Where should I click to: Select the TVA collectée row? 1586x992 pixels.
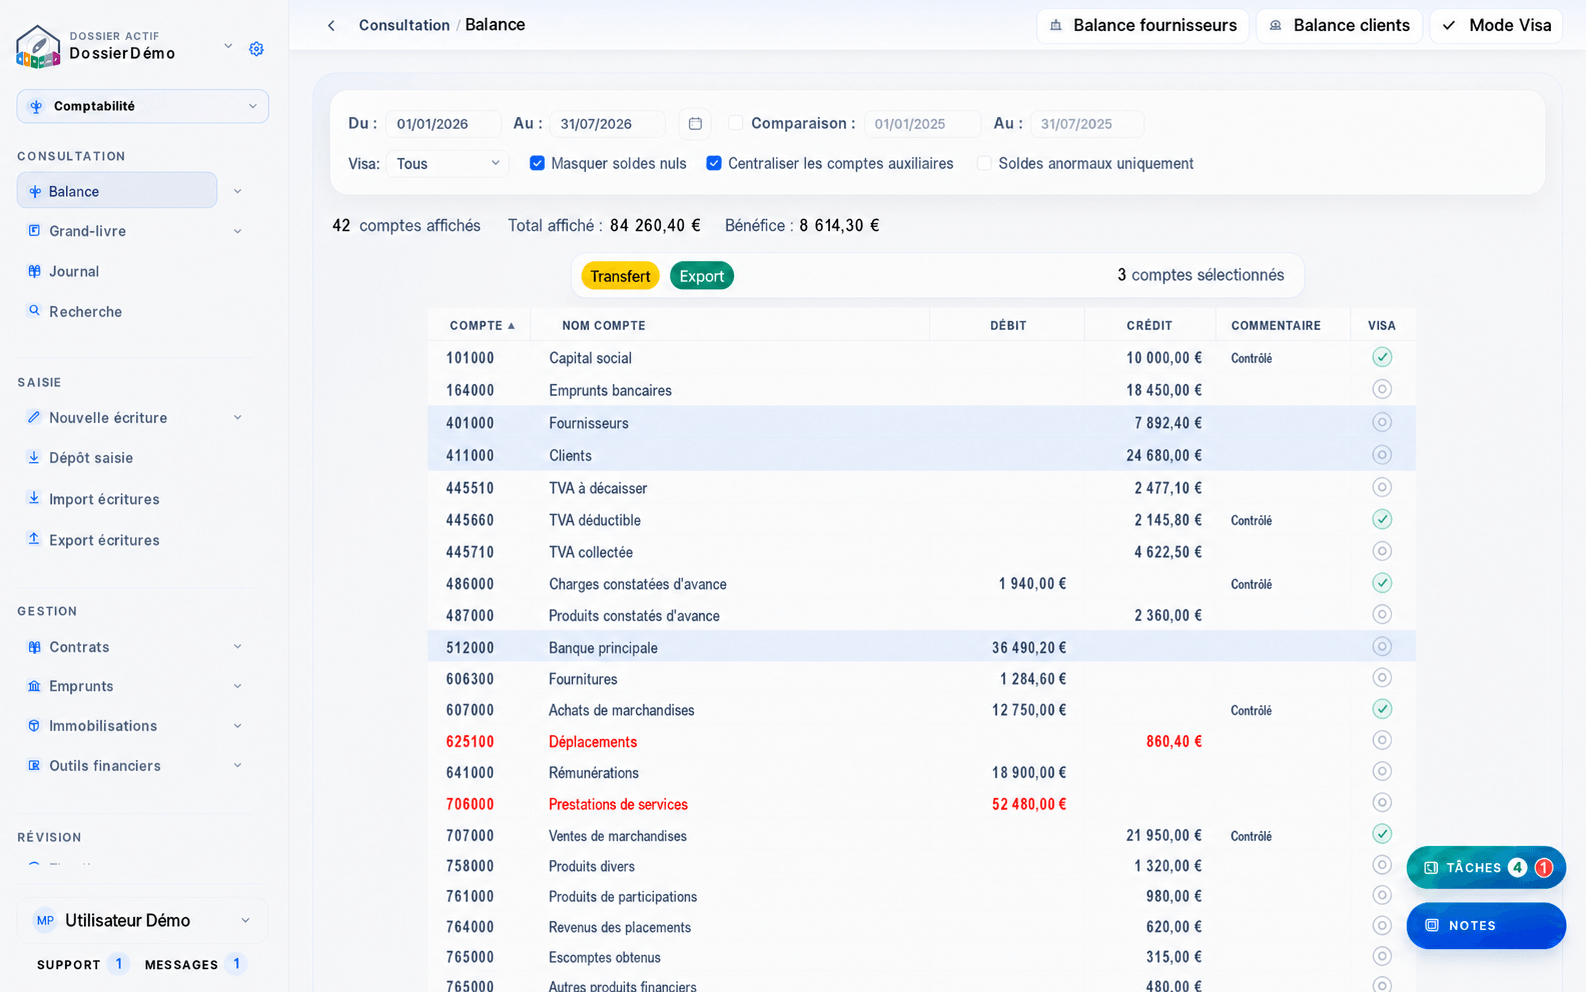point(921,551)
